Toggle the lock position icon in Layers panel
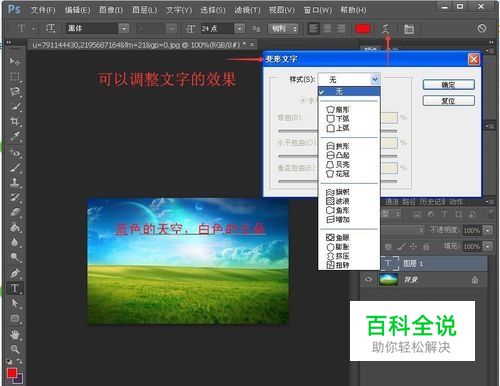This screenshot has height=386, width=500. 413,246
